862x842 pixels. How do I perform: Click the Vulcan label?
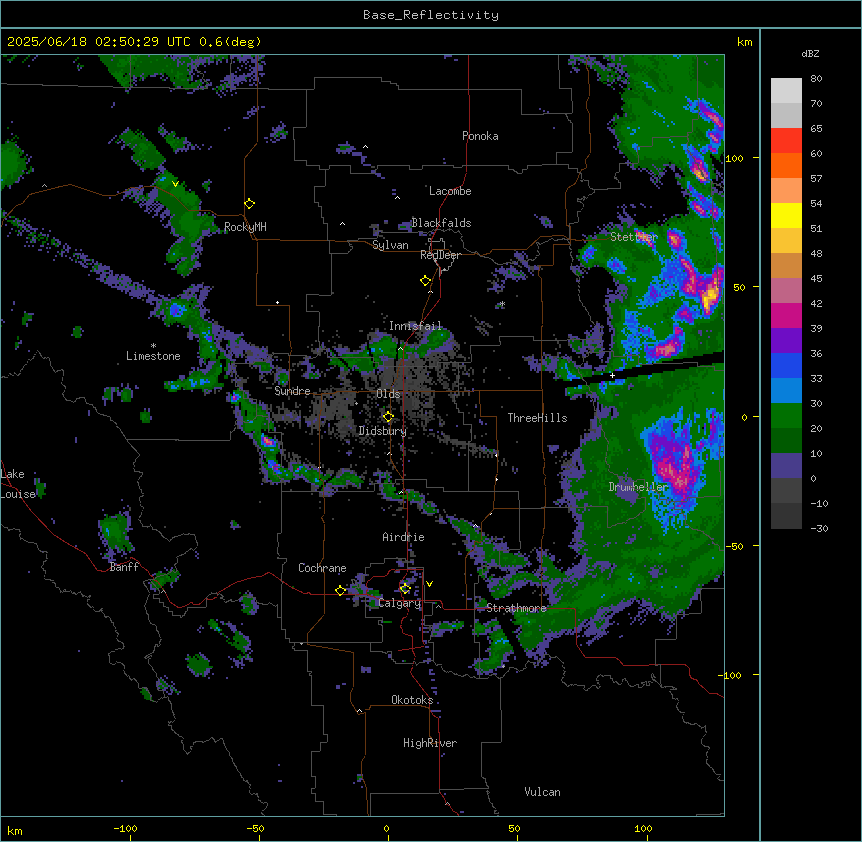click(543, 792)
